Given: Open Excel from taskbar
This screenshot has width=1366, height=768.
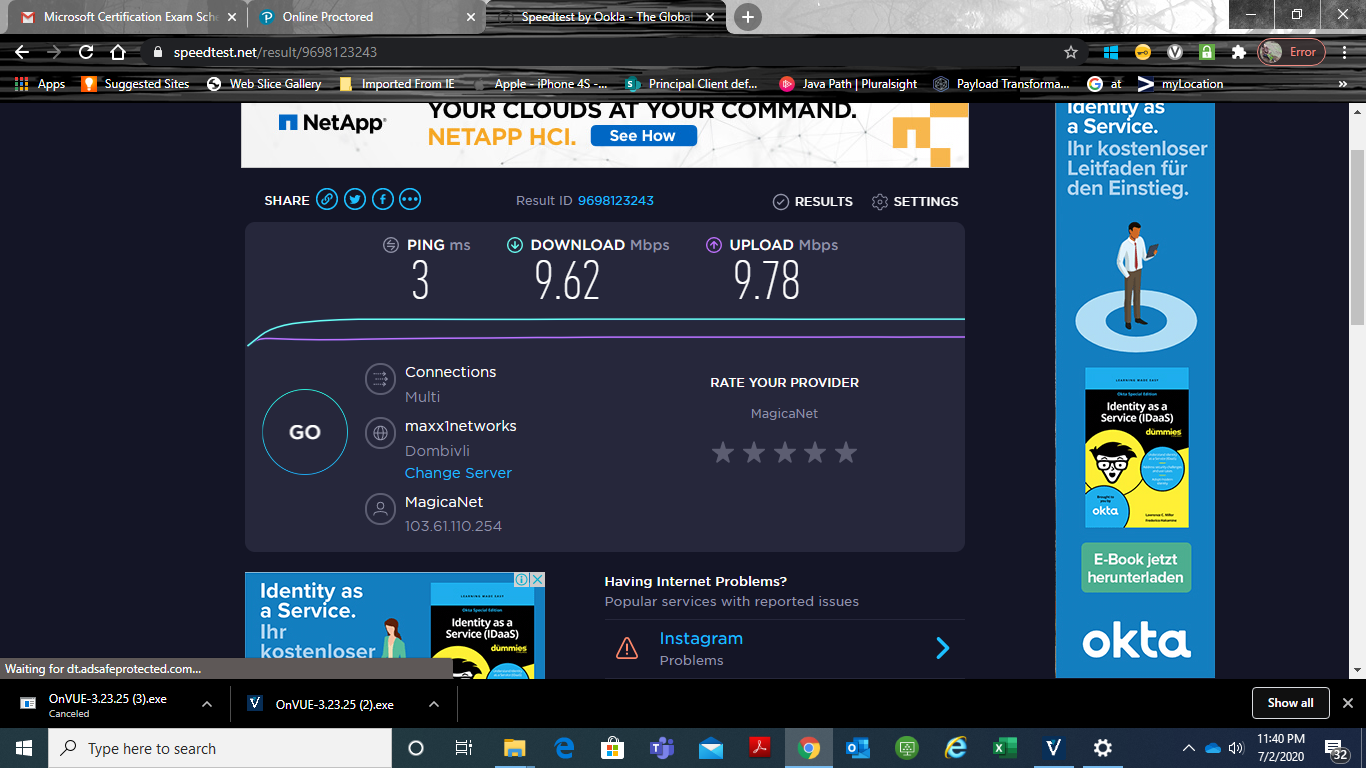Looking at the screenshot, I should (1005, 748).
